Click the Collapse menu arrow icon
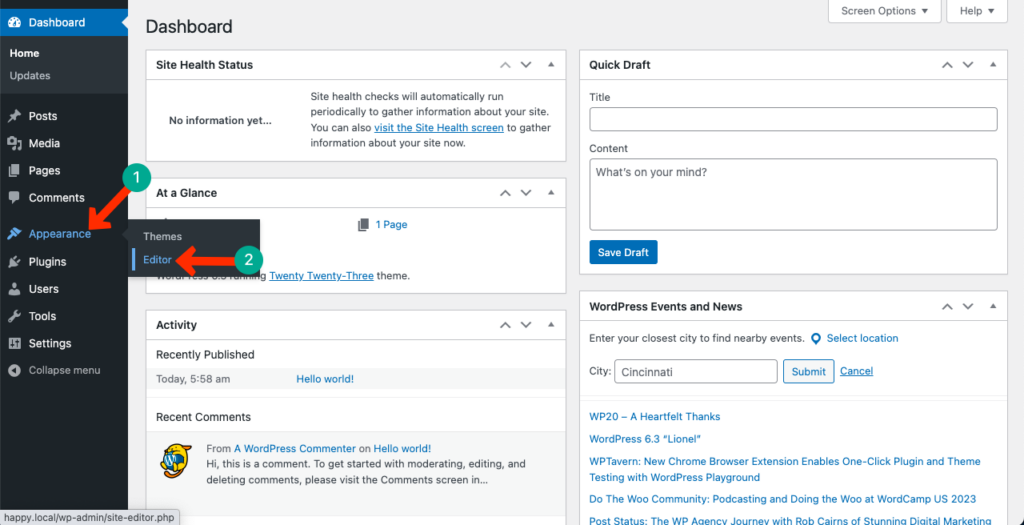This screenshot has width=1024, height=525. point(14,370)
